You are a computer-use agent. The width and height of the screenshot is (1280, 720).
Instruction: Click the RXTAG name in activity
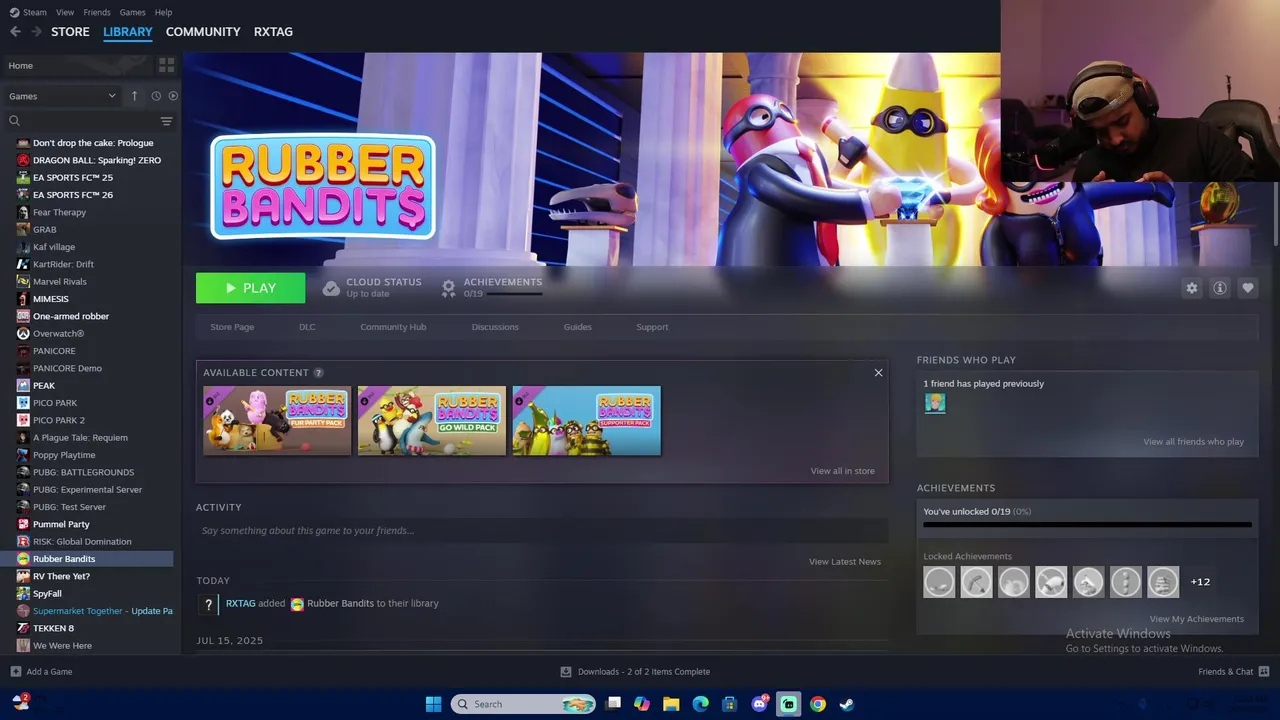[x=241, y=604]
